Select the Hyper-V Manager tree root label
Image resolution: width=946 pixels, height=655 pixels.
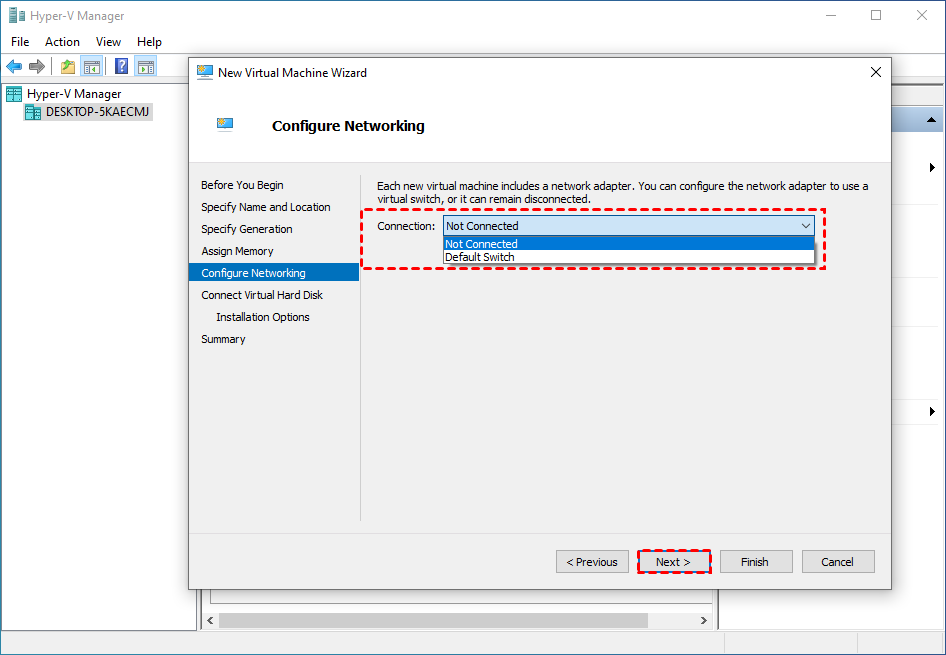pos(74,94)
